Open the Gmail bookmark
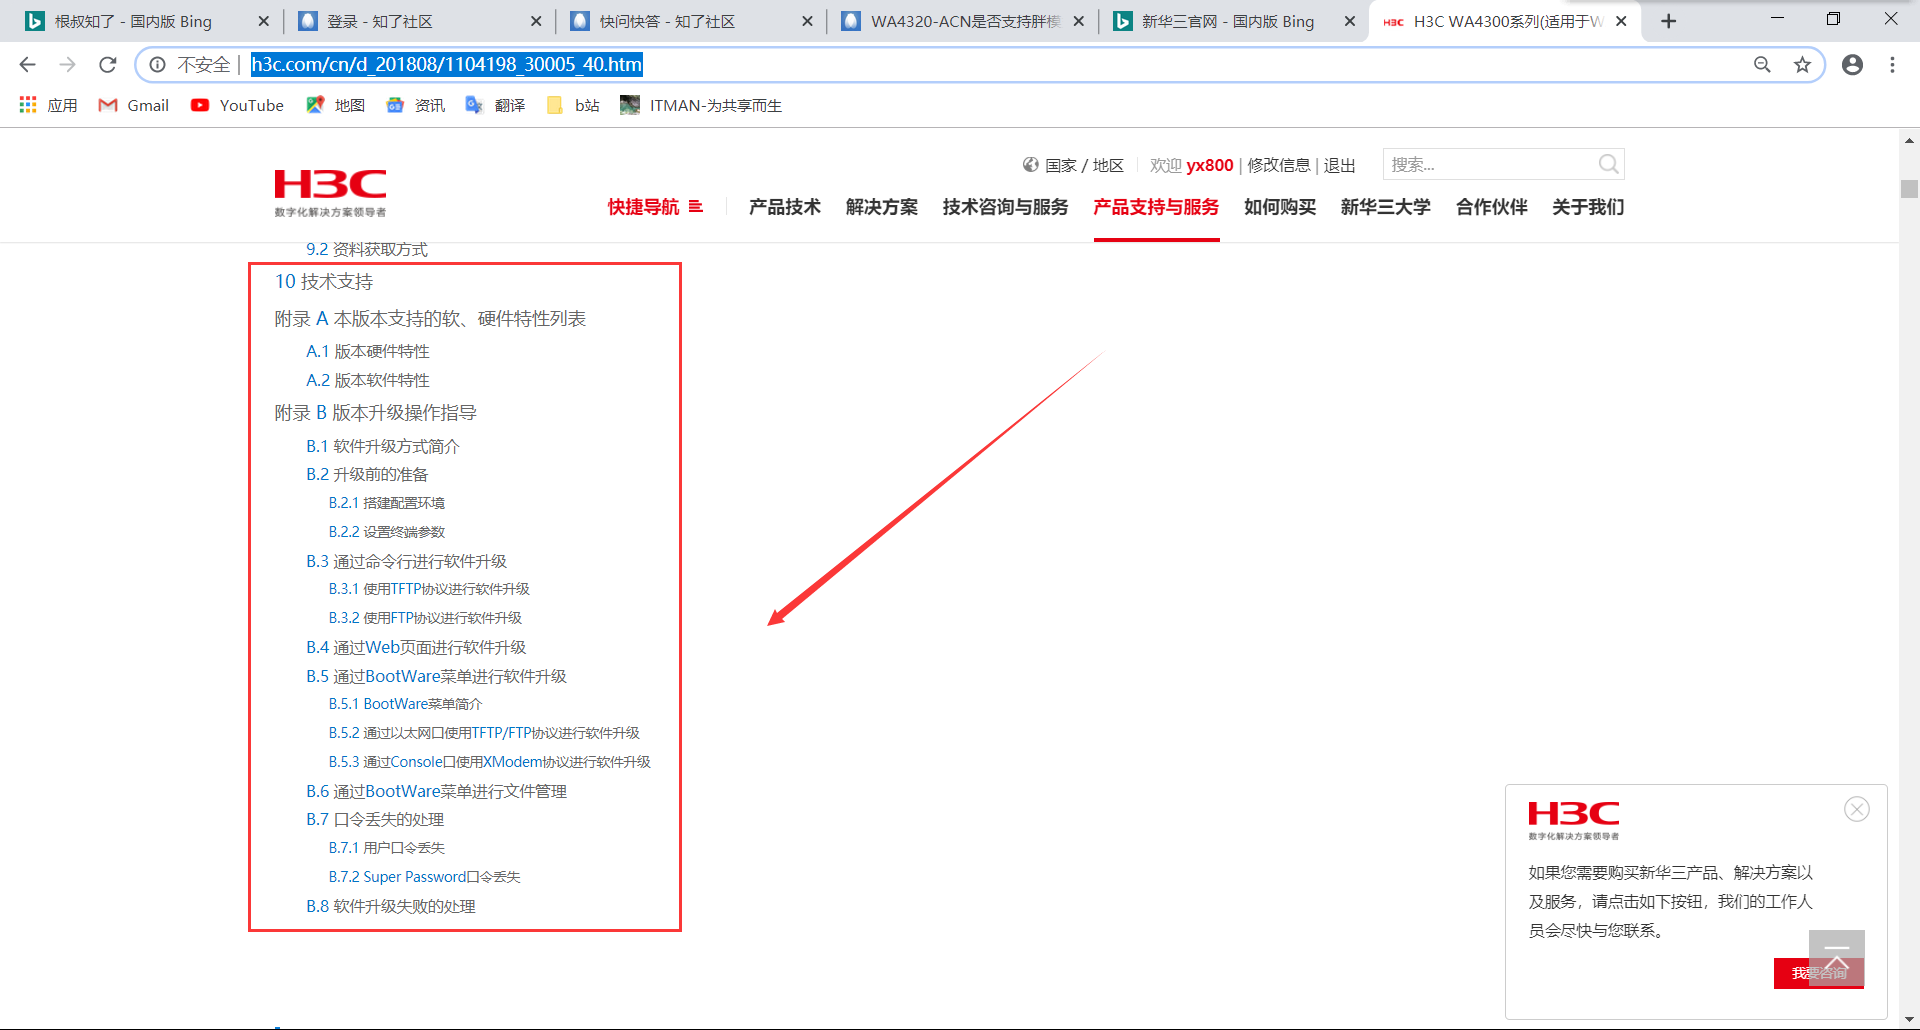 tap(133, 105)
